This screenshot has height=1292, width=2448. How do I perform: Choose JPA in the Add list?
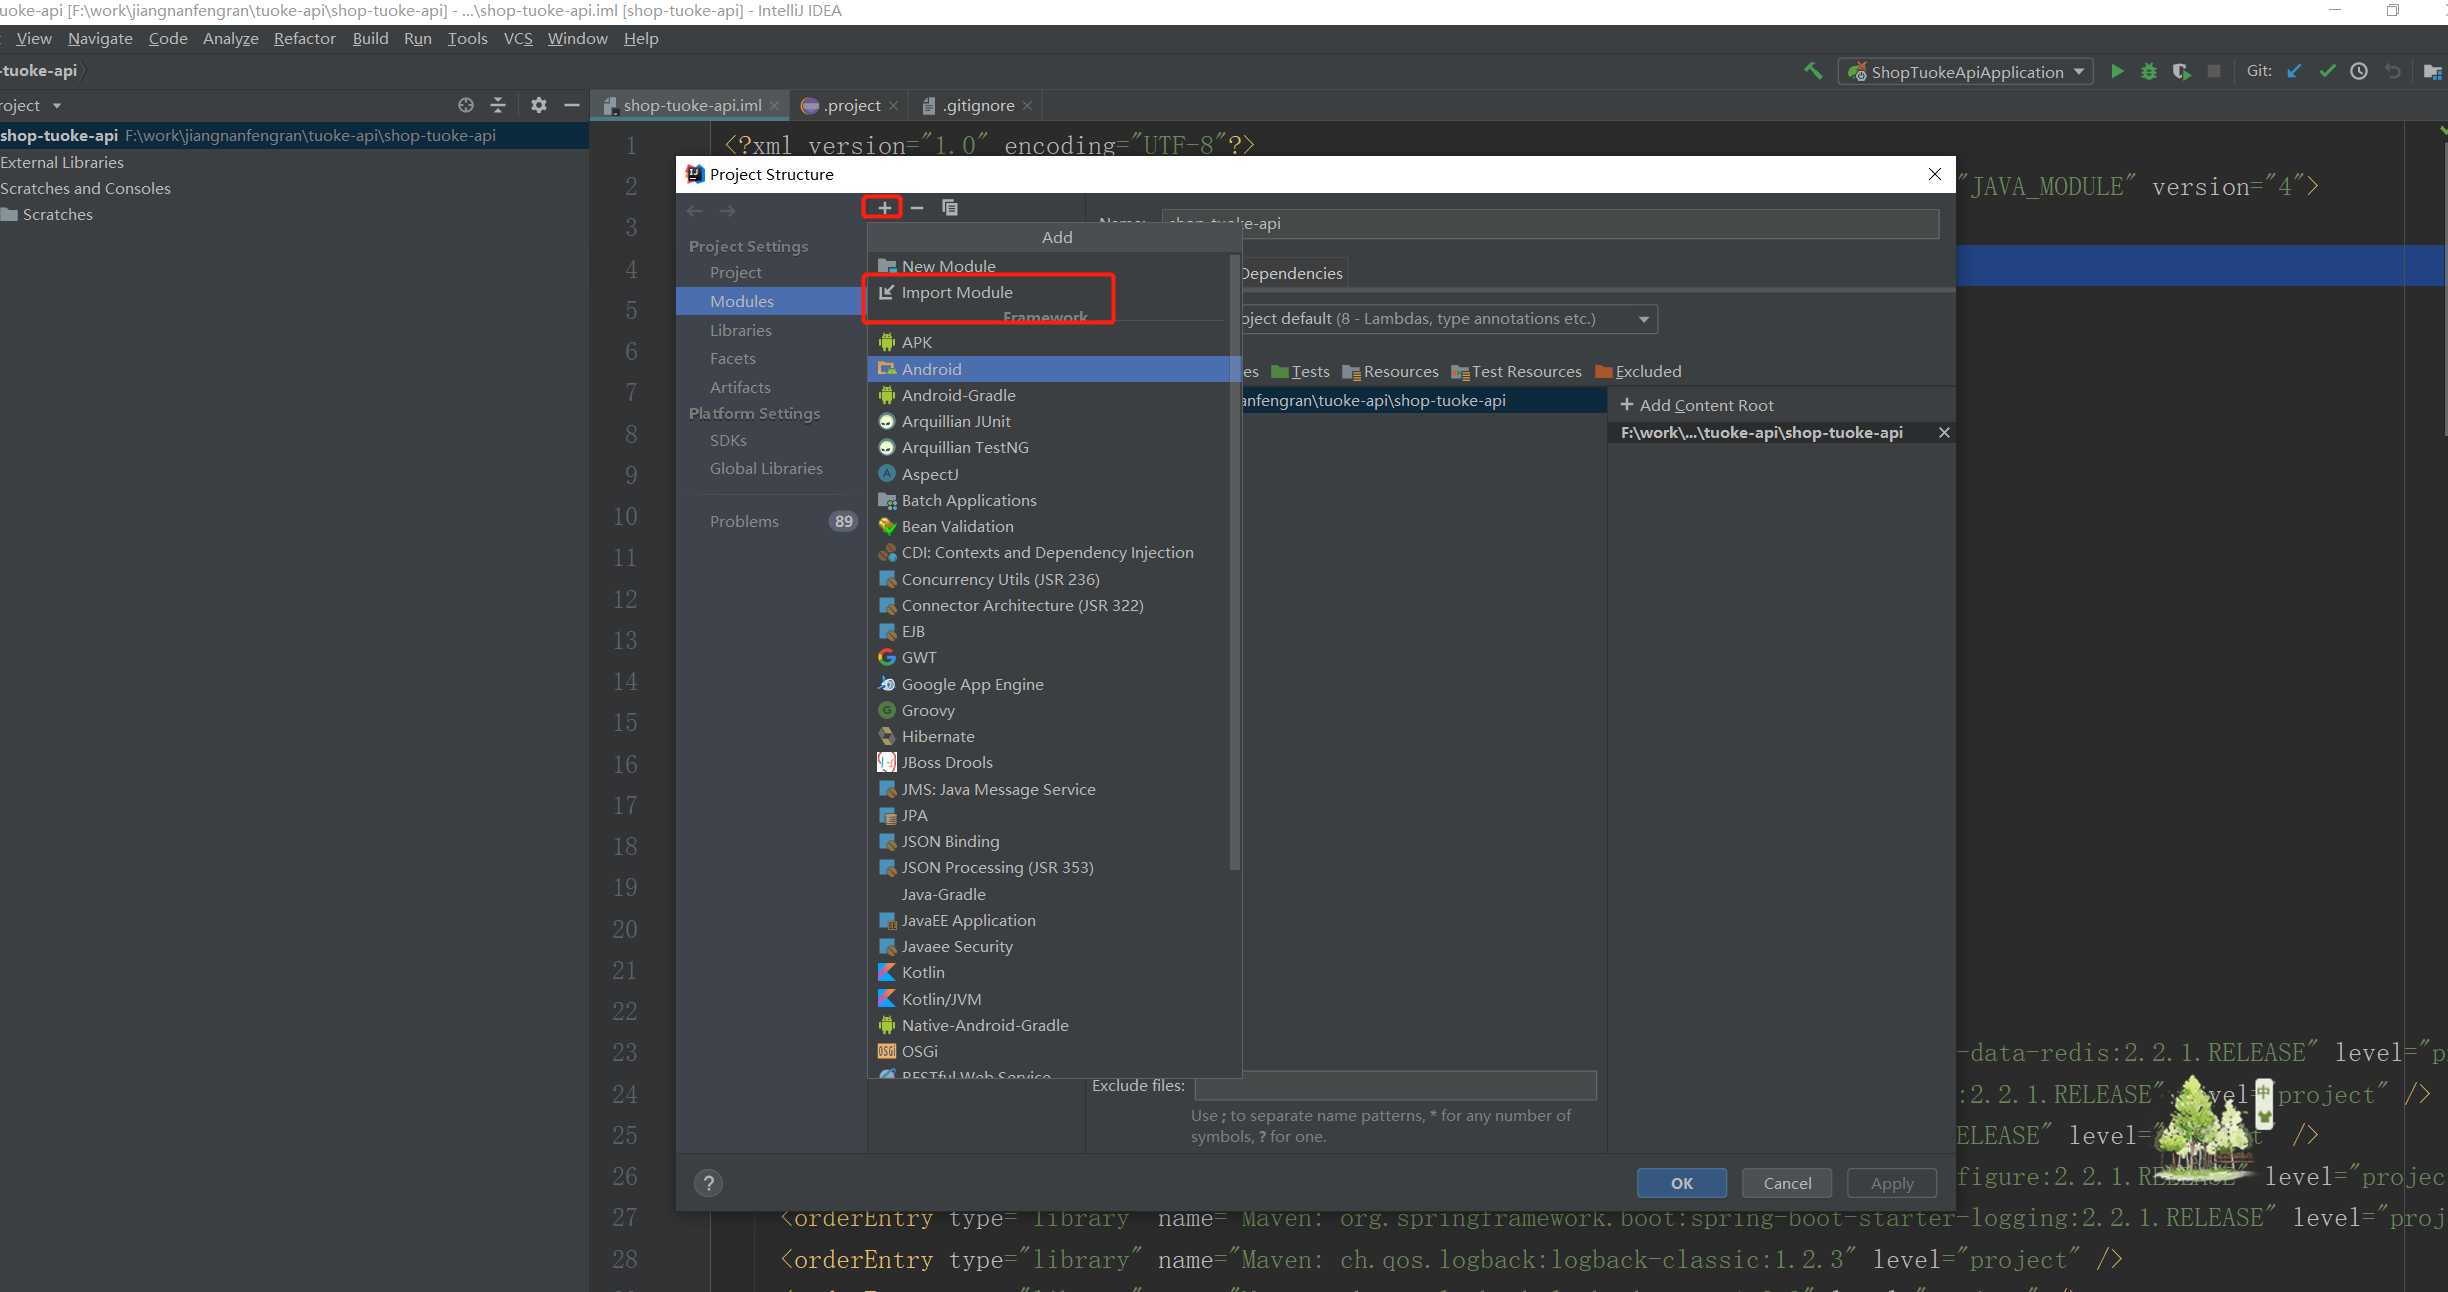(x=1048, y=815)
